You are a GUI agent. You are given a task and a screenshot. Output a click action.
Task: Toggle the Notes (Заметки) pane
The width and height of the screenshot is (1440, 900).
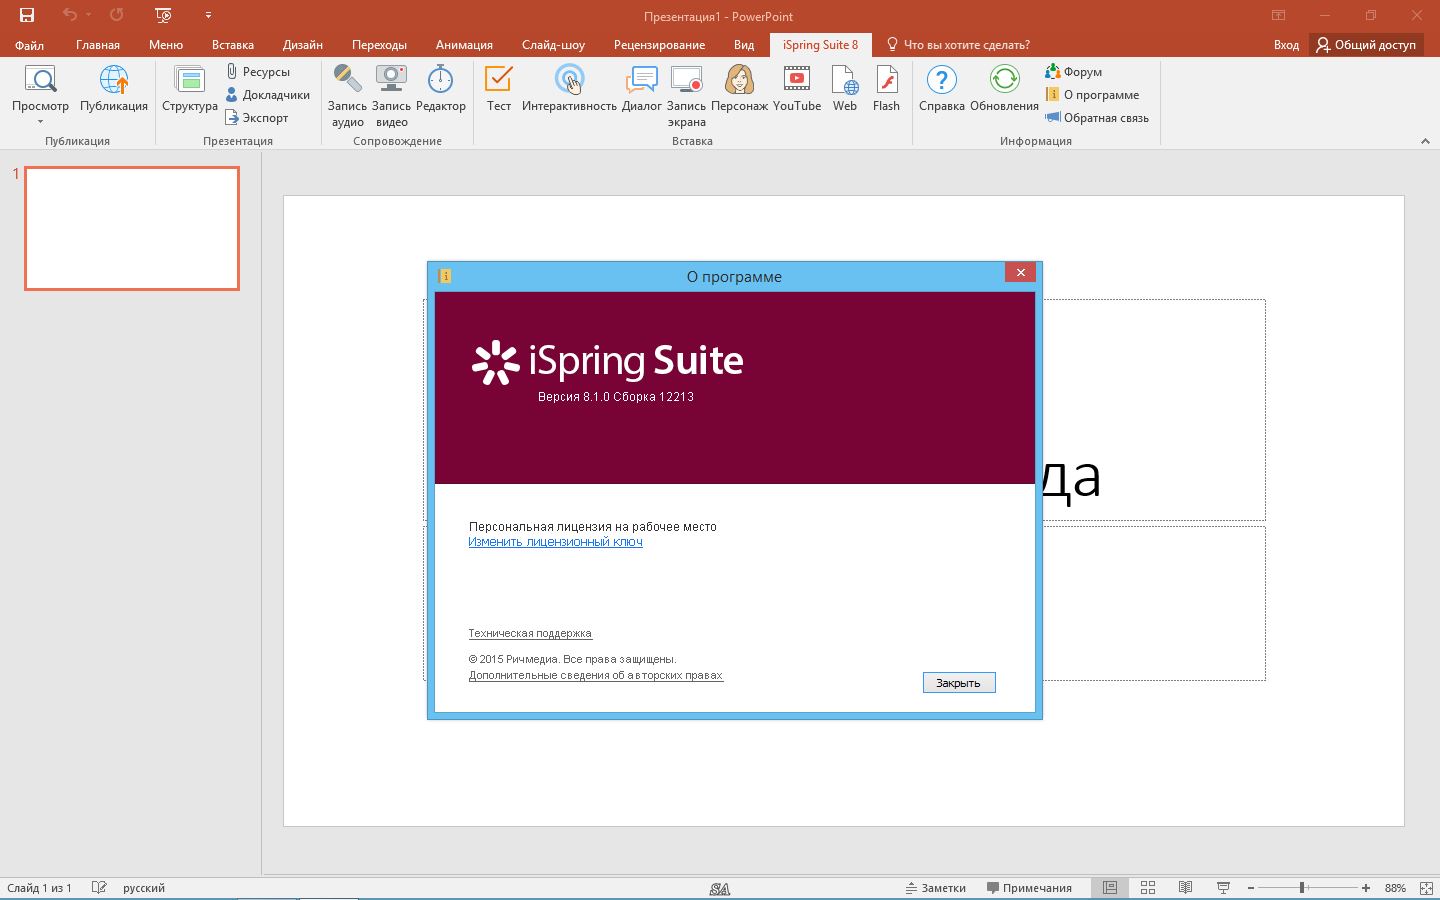coord(936,888)
